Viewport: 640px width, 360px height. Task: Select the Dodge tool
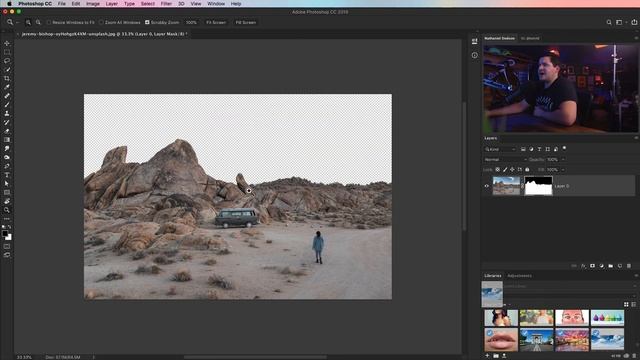tap(7, 157)
